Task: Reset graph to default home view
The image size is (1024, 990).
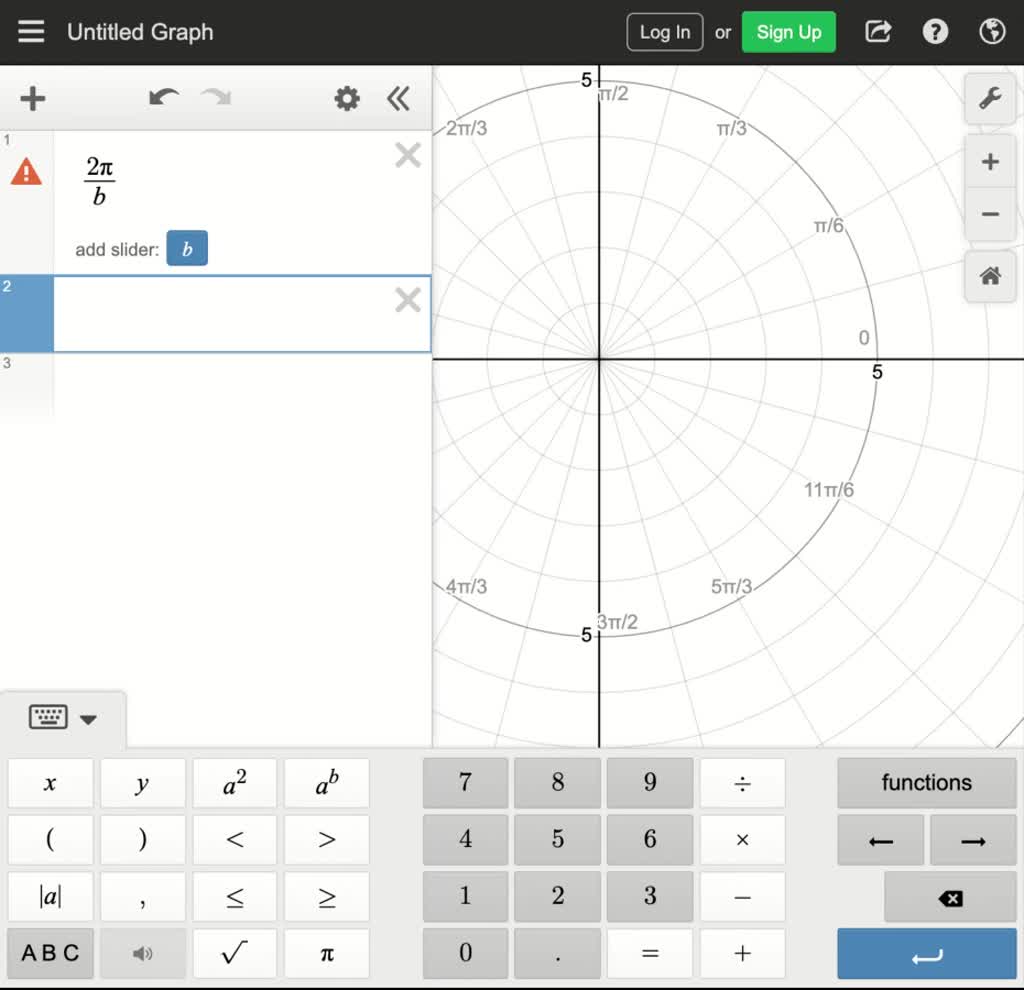Action: (990, 276)
